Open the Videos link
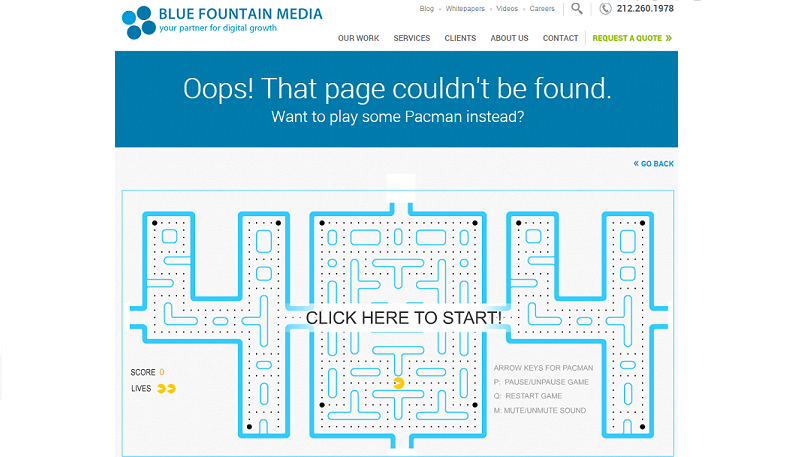This screenshot has width=800, height=457. (507, 9)
